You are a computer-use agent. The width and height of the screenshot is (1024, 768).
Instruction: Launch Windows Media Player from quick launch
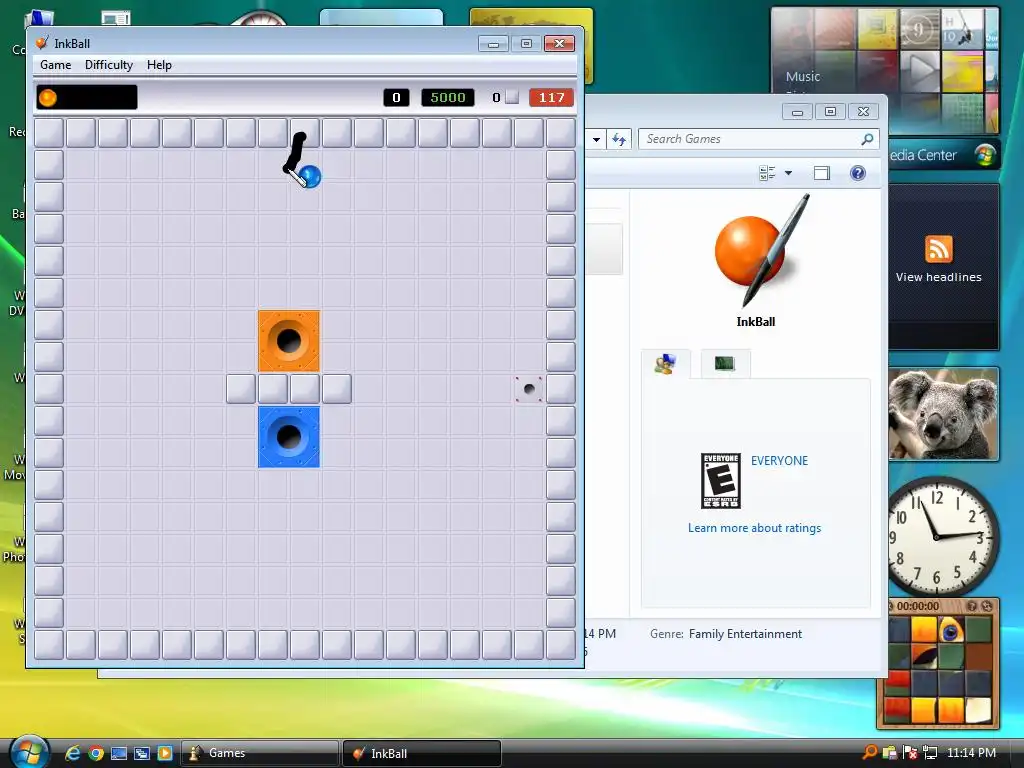coord(165,753)
